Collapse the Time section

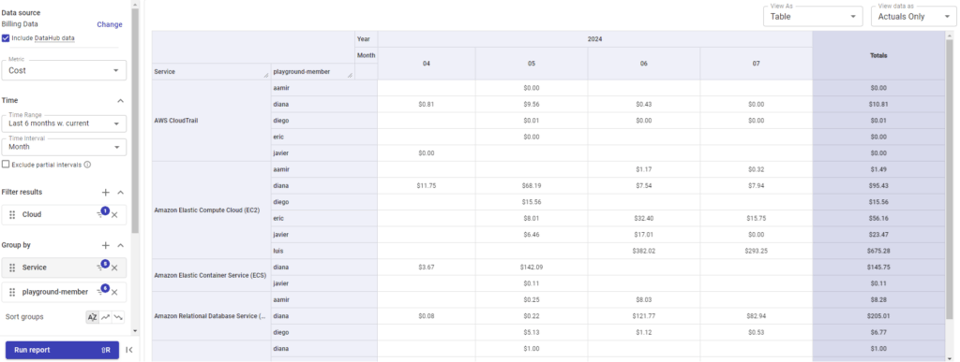121,100
